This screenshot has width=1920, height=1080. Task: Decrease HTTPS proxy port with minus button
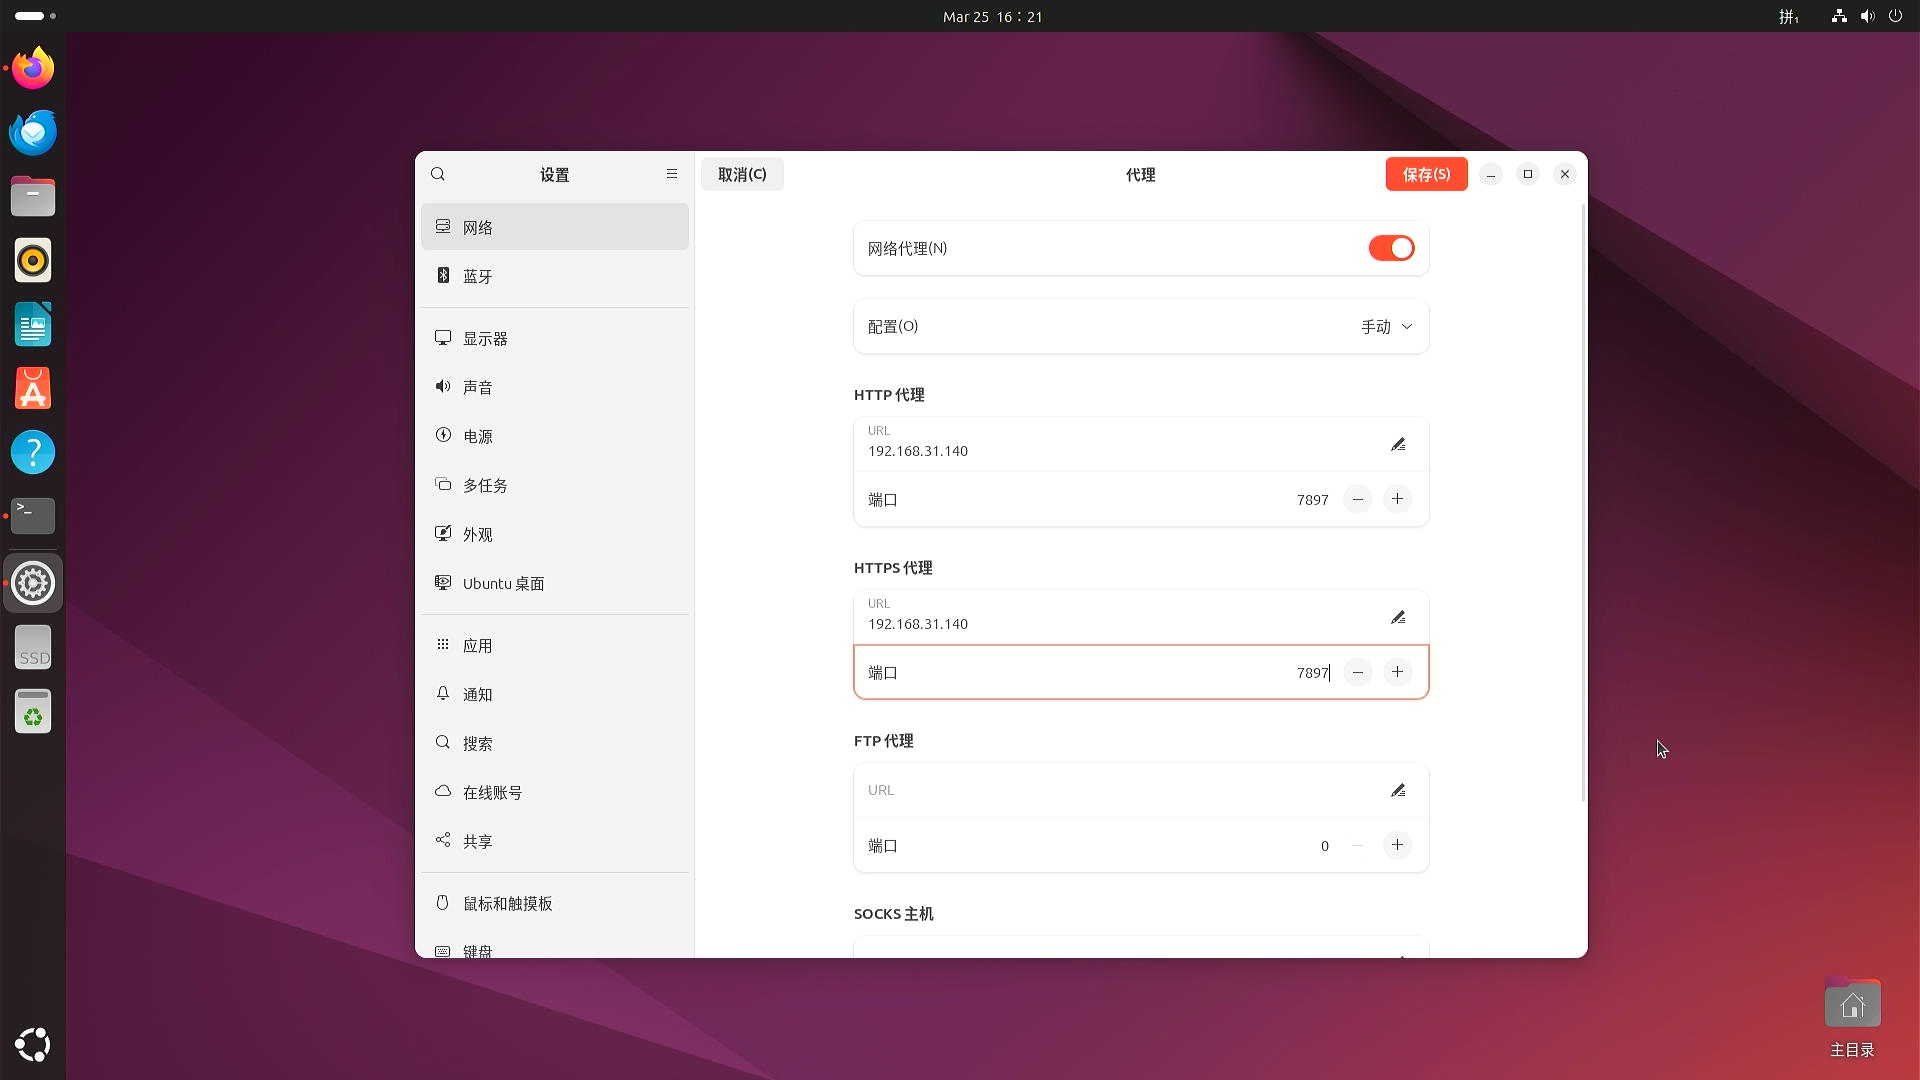[1357, 672]
